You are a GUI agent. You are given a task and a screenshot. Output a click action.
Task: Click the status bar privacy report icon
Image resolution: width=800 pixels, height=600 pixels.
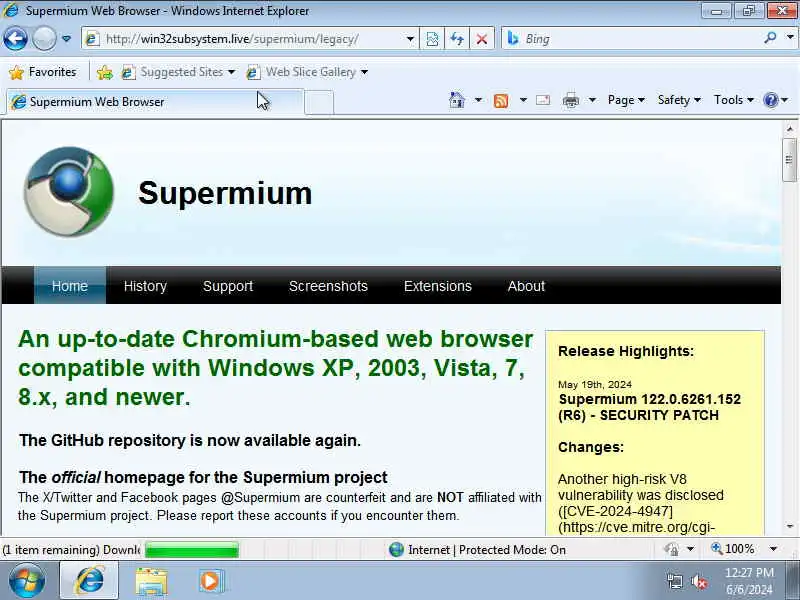point(671,549)
